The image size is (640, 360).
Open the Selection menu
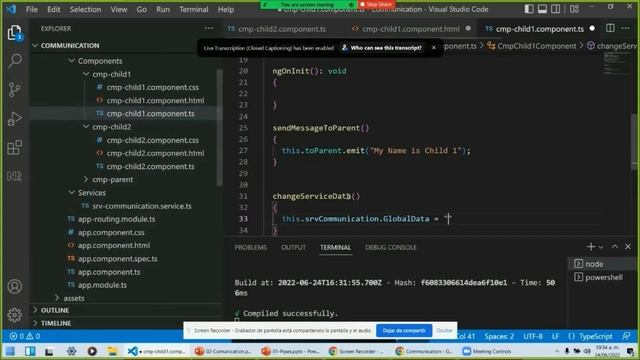(x=85, y=9)
